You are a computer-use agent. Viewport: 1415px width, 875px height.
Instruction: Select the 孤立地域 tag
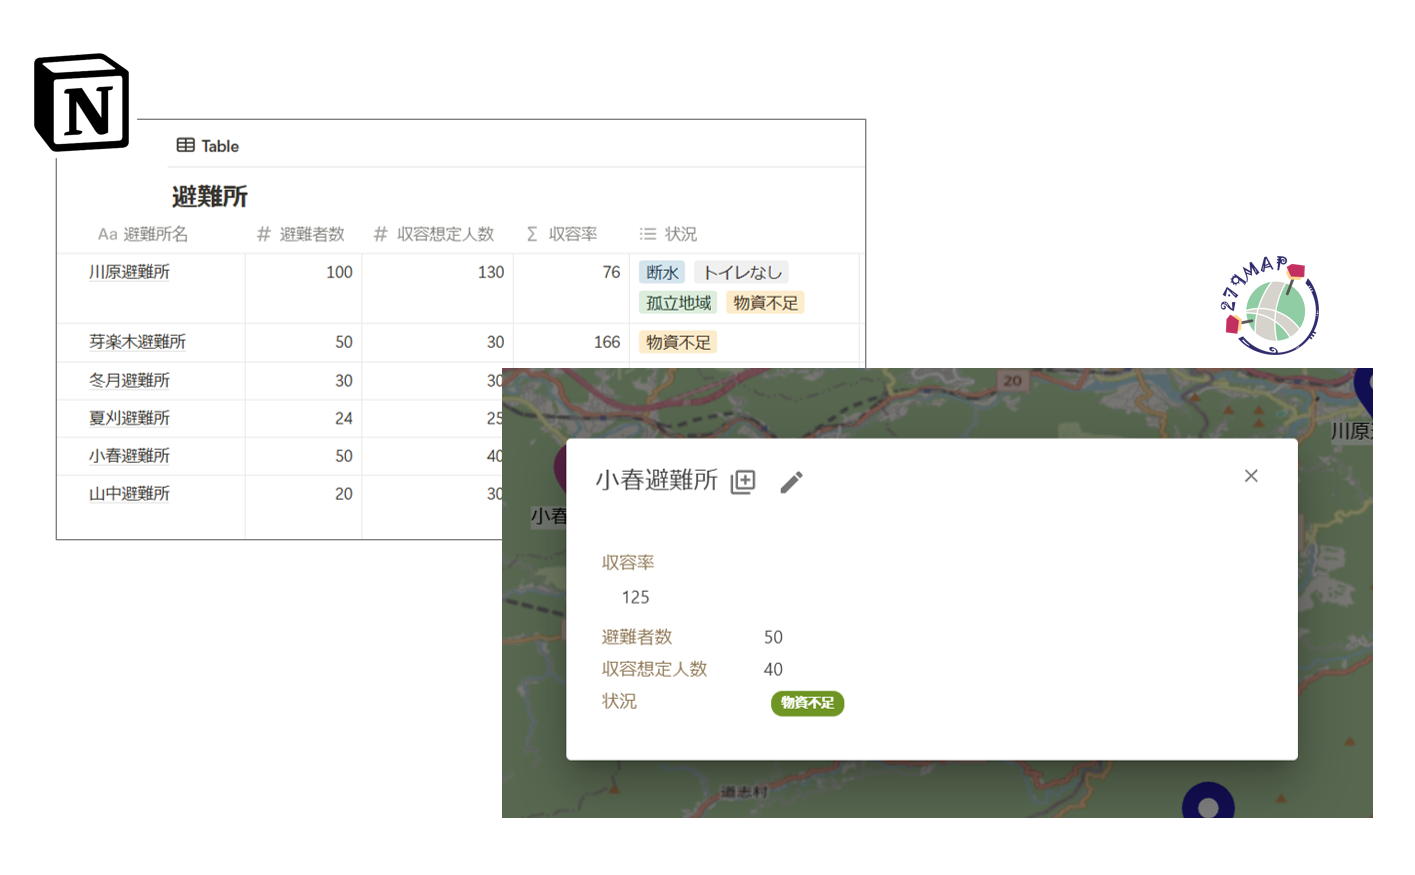coord(677,302)
